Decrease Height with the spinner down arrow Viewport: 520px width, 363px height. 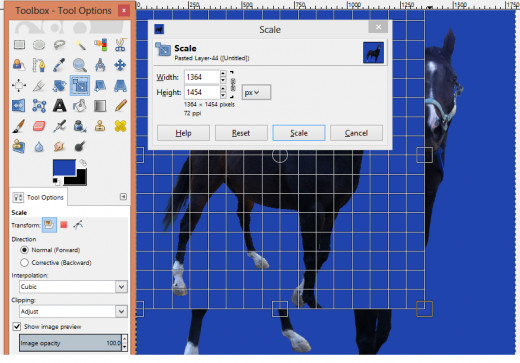tap(223, 96)
